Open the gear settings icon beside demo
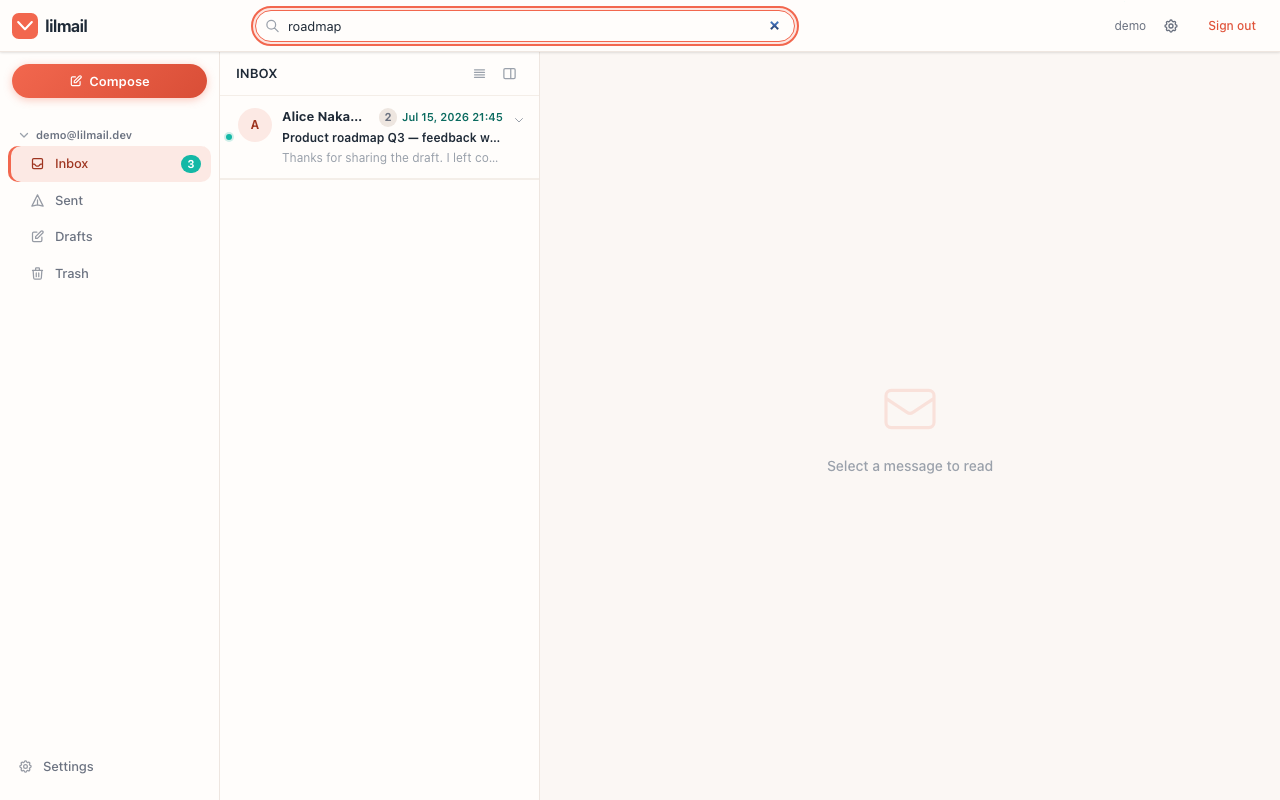This screenshot has height=800, width=1280. pos(1171,26)
